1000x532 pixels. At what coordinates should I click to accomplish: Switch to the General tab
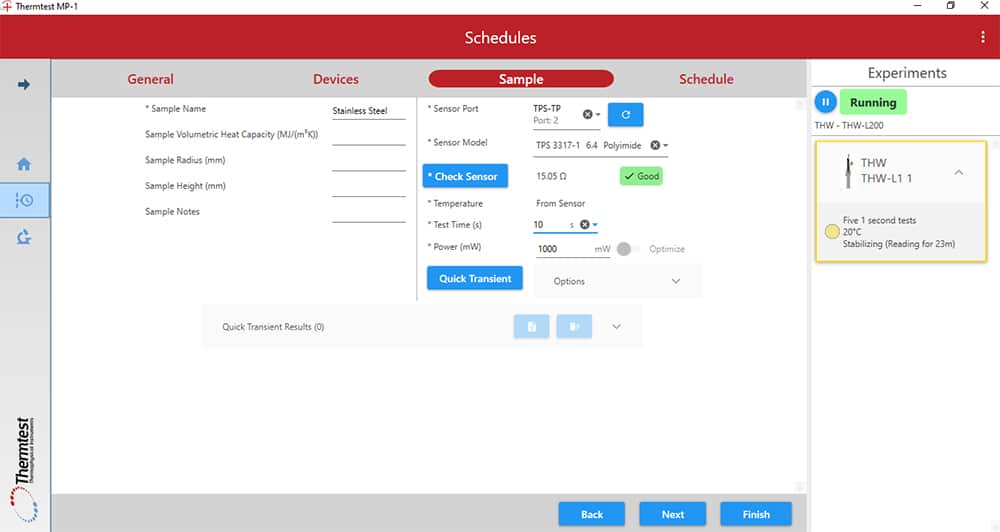click(150, 79)
